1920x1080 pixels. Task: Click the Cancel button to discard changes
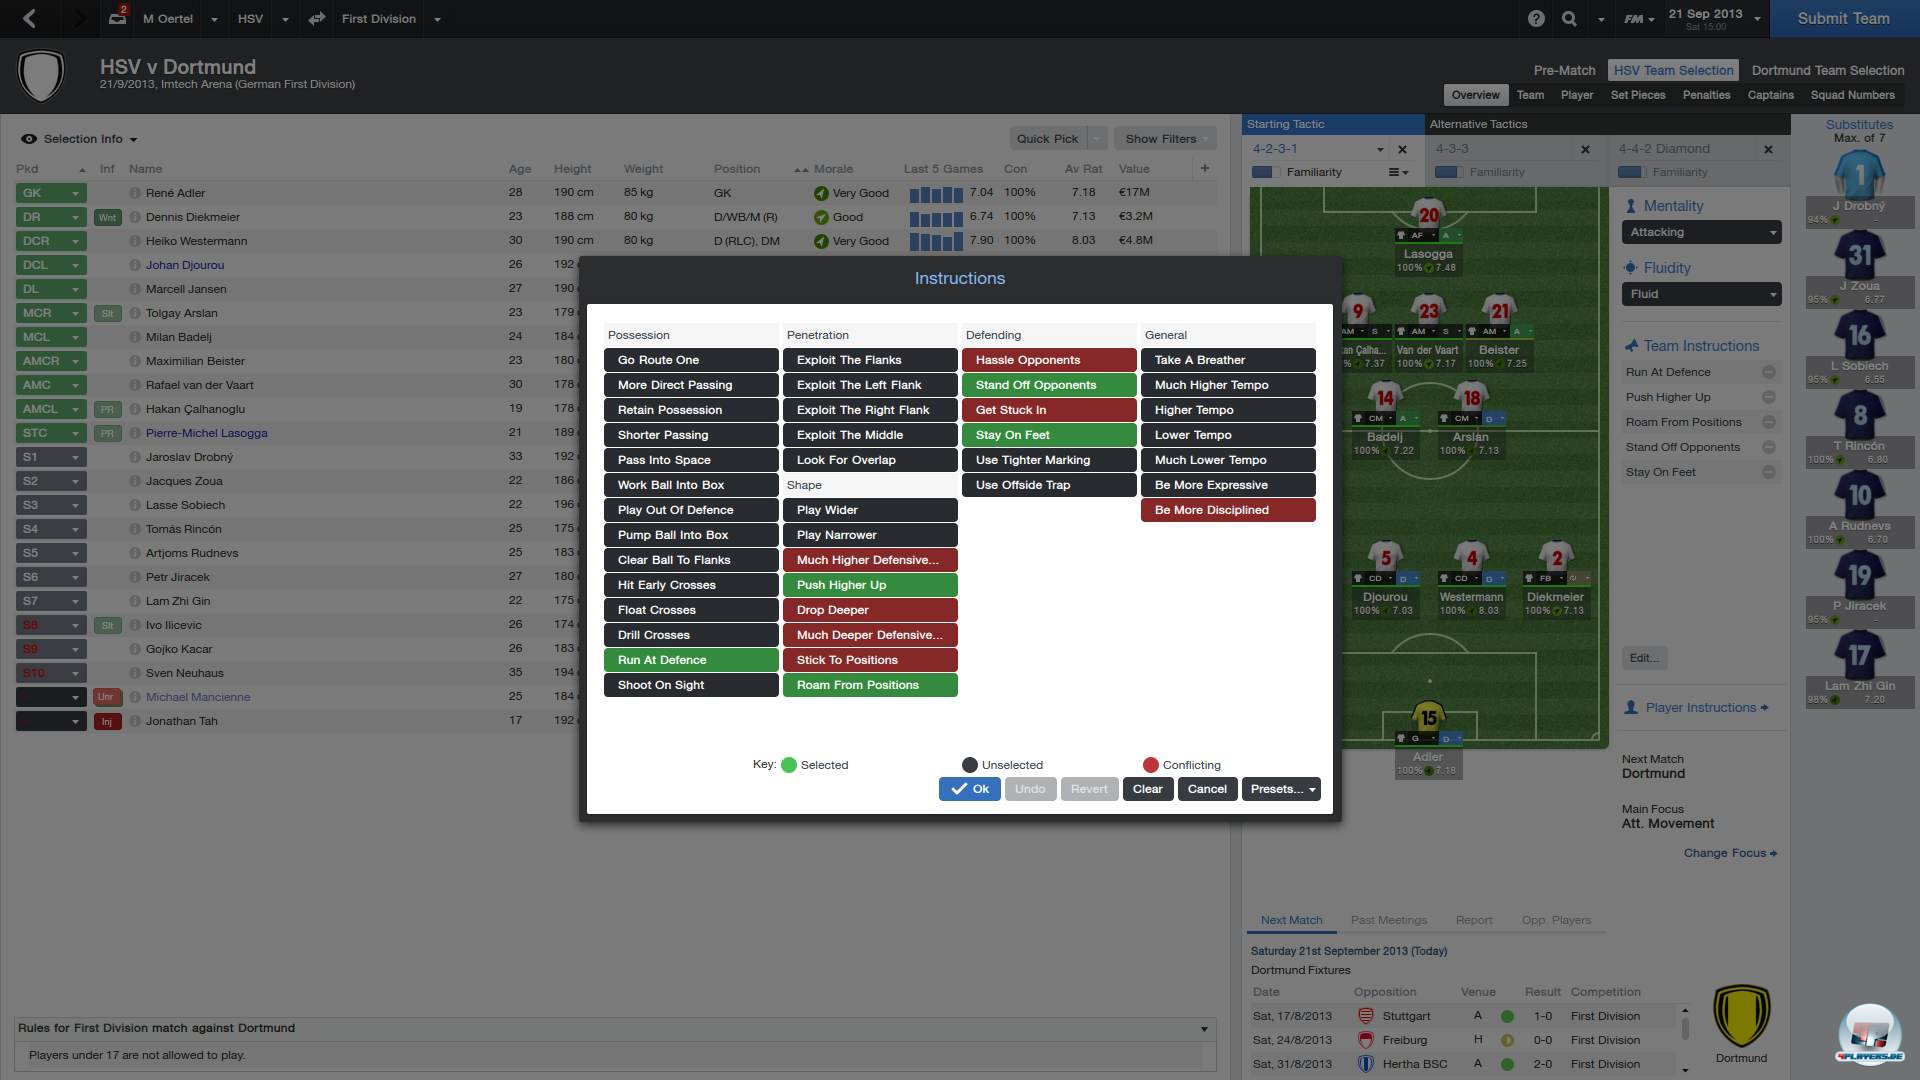coord(1205,787)
